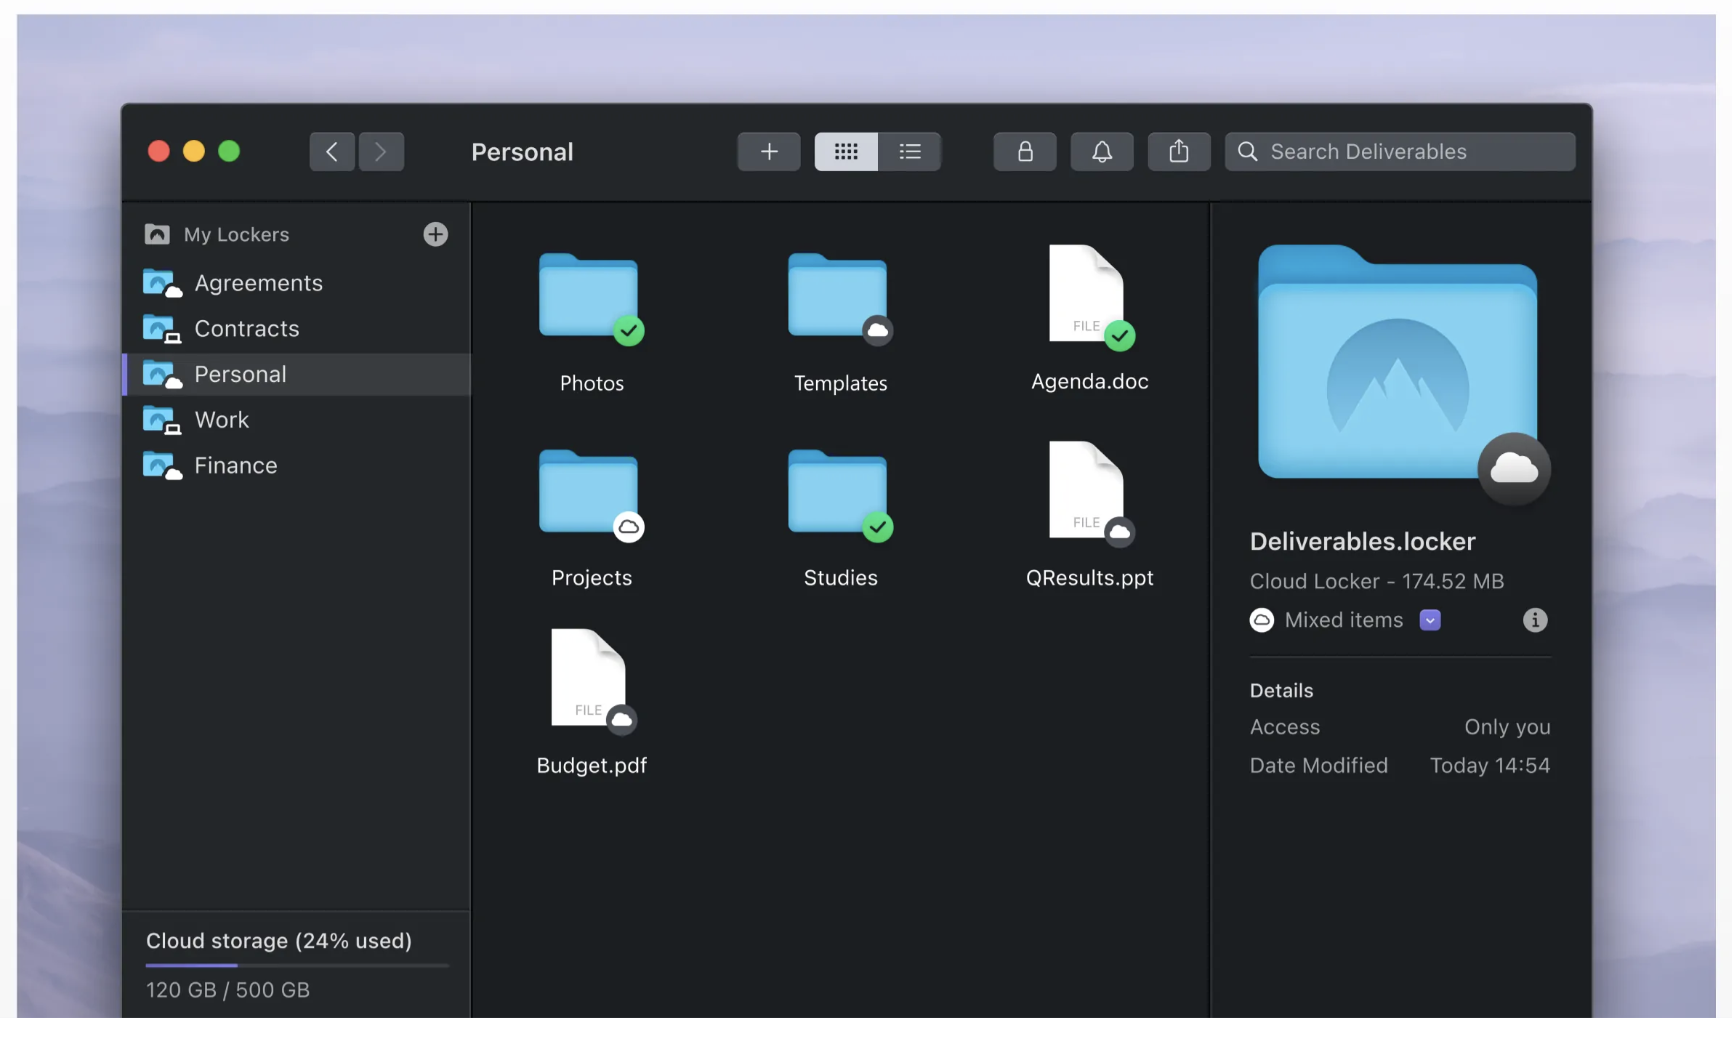Click the 'Cloud storage (24% used)' label
Screen dimensions: 1732x1044
pos(279,941)
